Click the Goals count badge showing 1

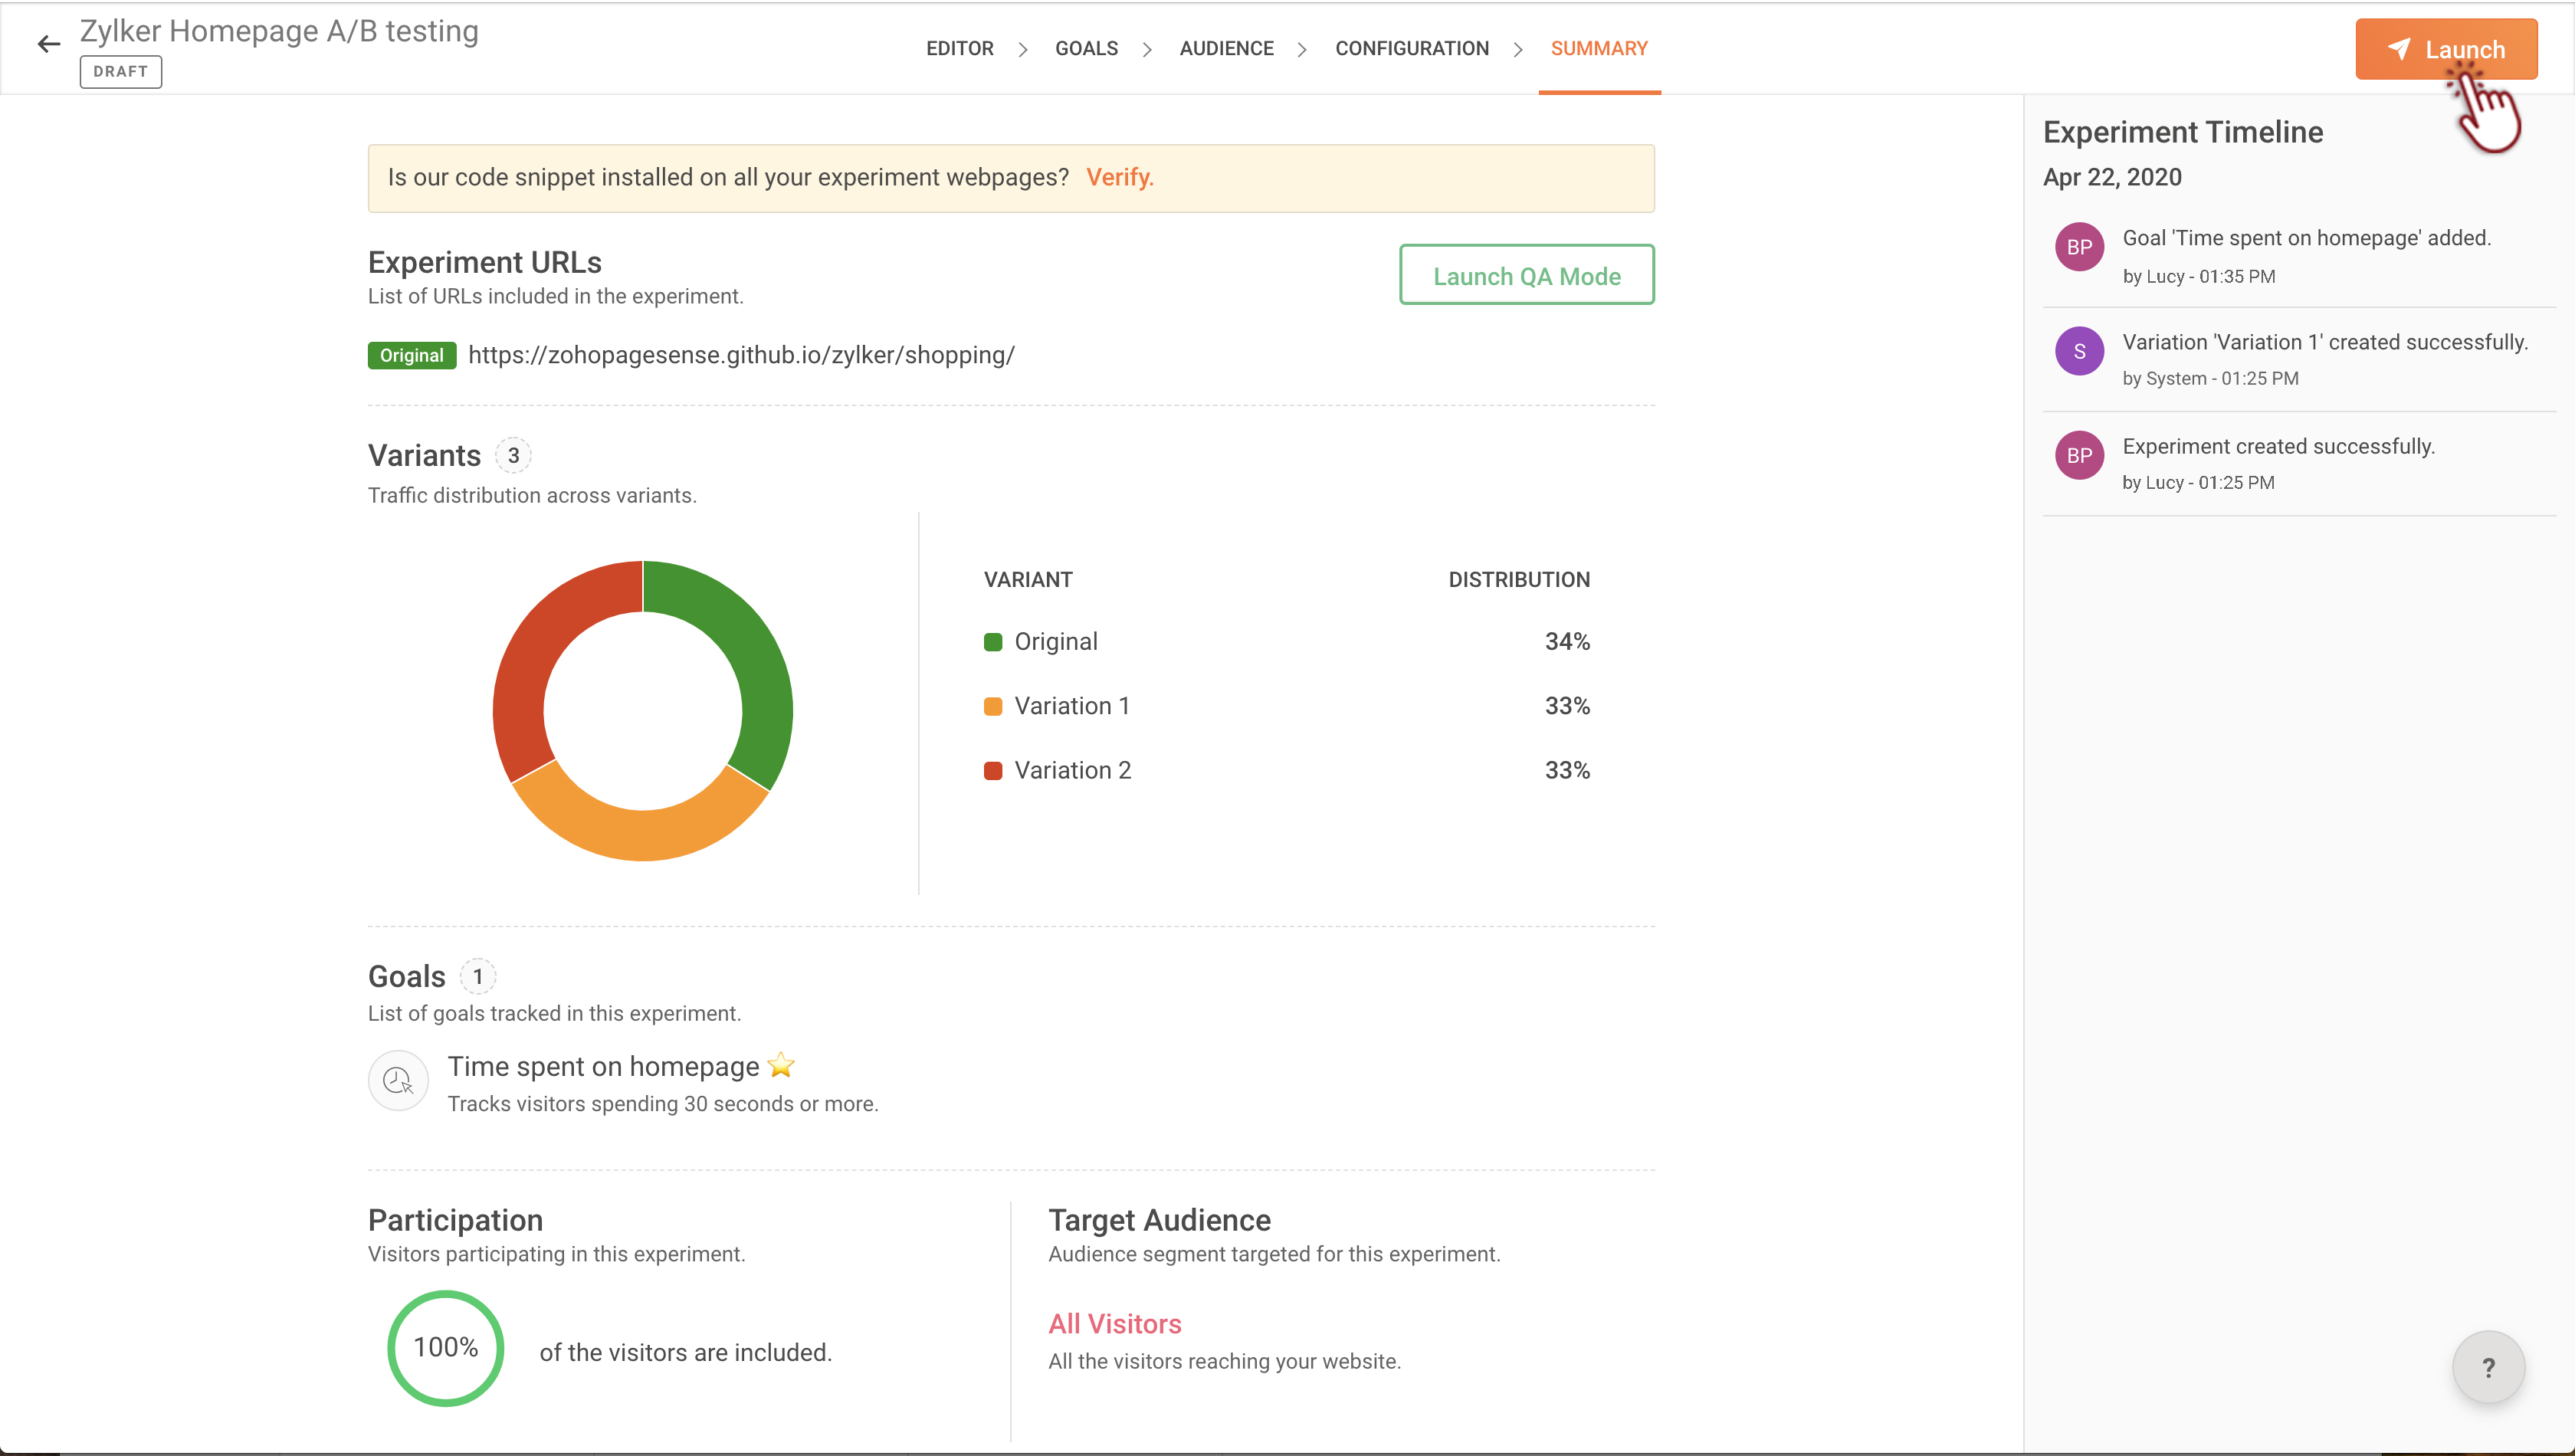click(x=478, y=976)
